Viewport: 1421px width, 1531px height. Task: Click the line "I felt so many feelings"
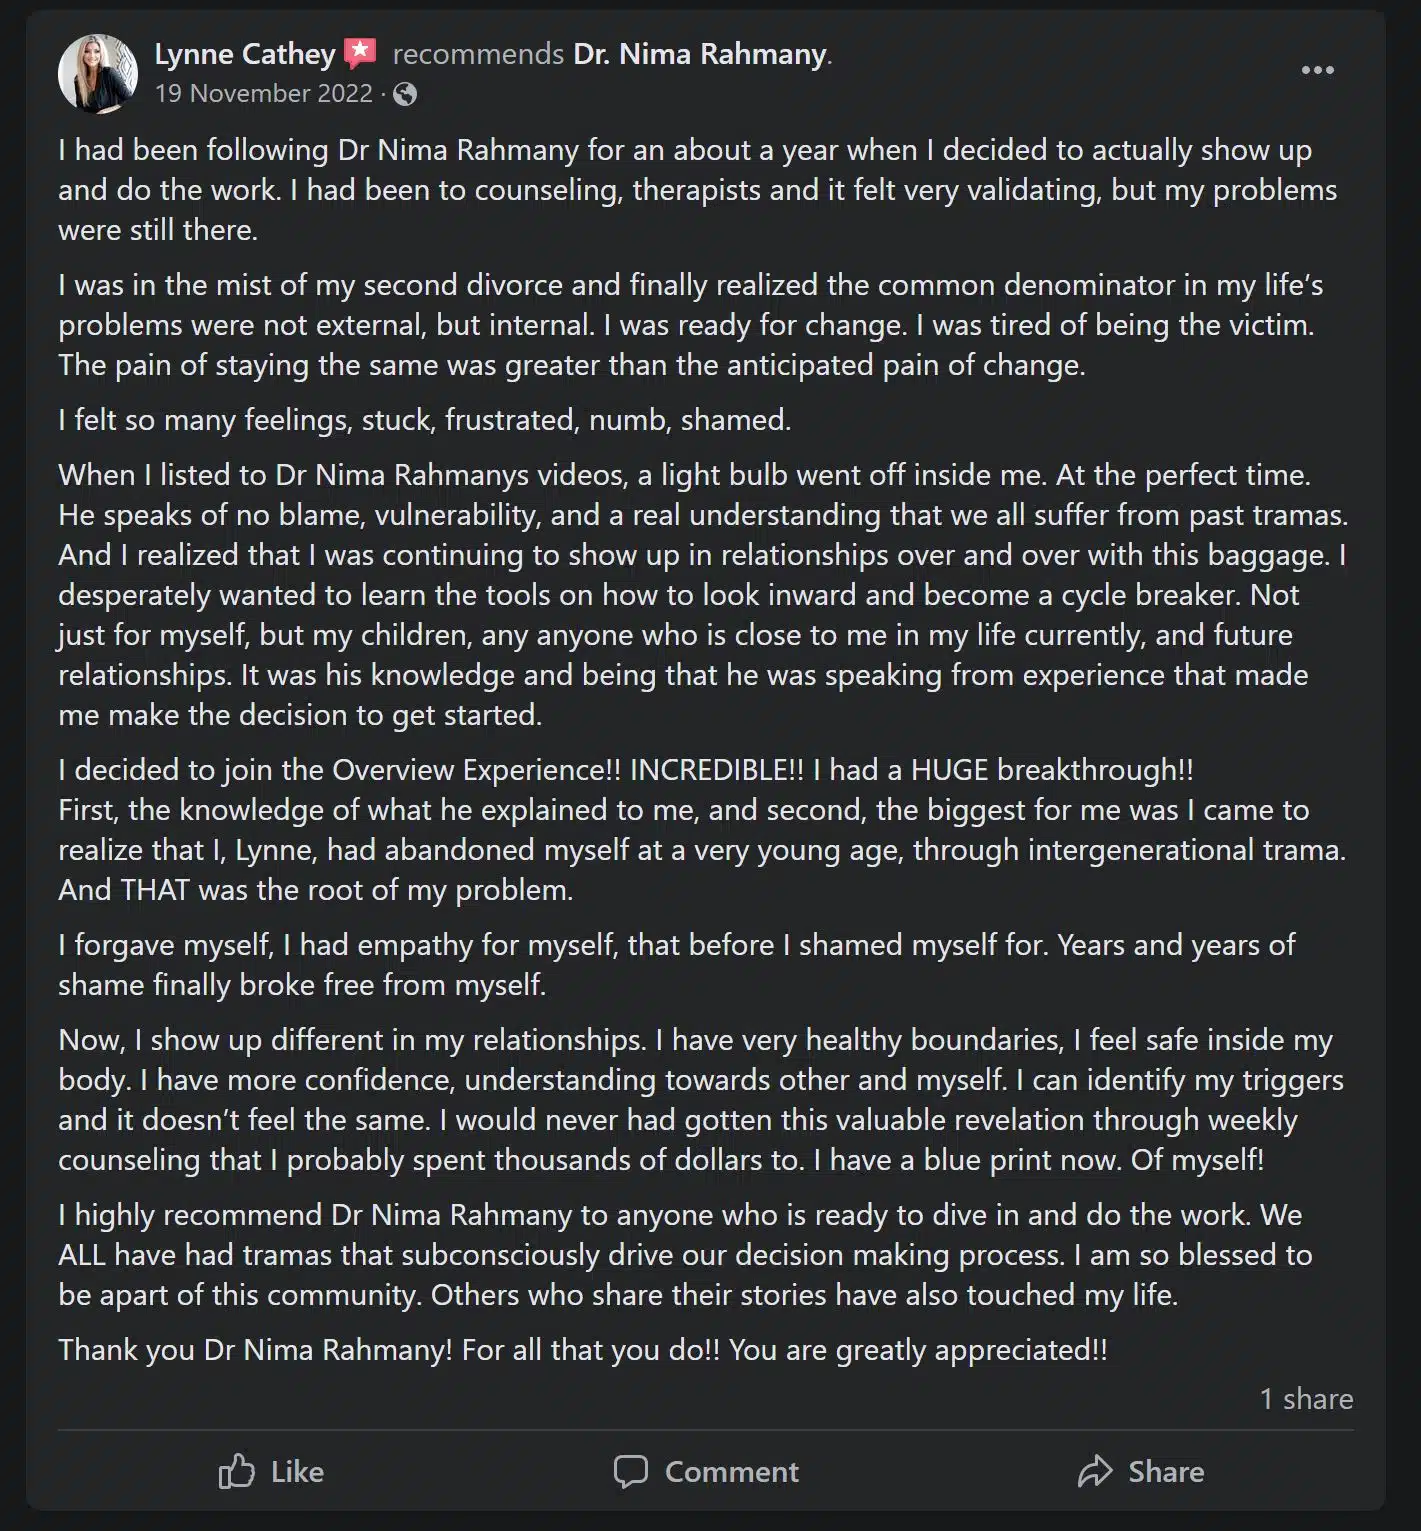[x=424, y=420]
